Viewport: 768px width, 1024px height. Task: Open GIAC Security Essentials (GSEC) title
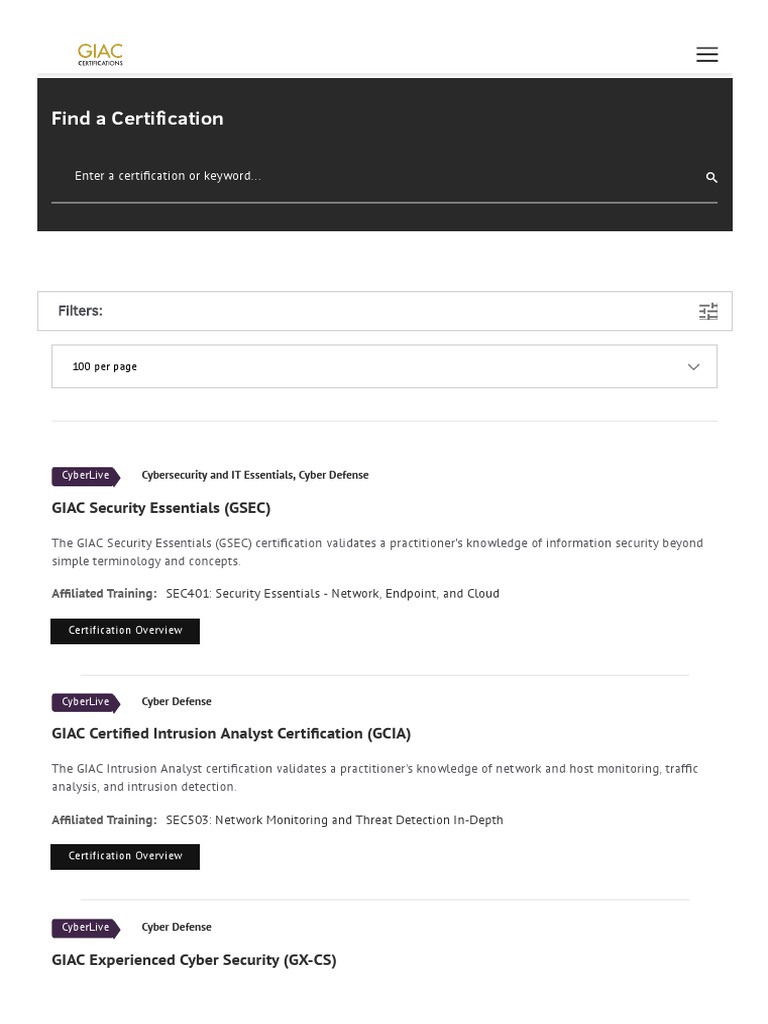(x=161, y=508)
